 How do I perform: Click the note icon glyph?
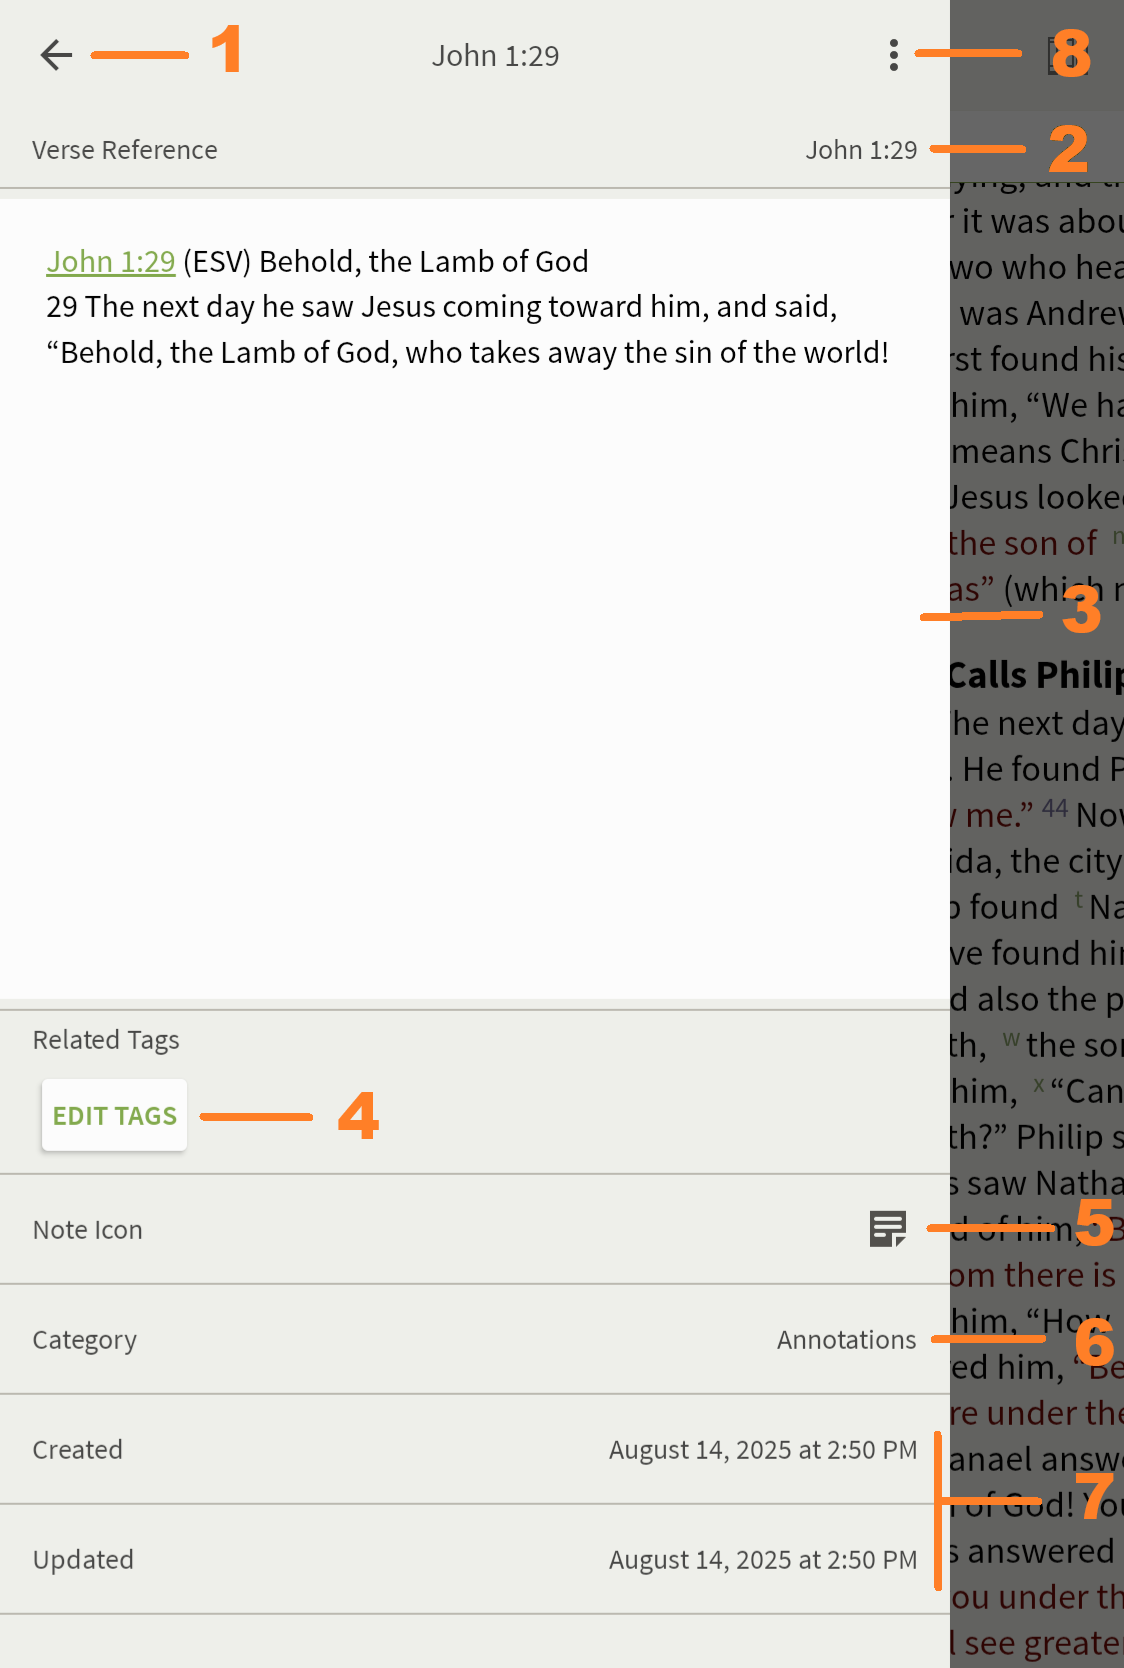[x=887, y=1229]
